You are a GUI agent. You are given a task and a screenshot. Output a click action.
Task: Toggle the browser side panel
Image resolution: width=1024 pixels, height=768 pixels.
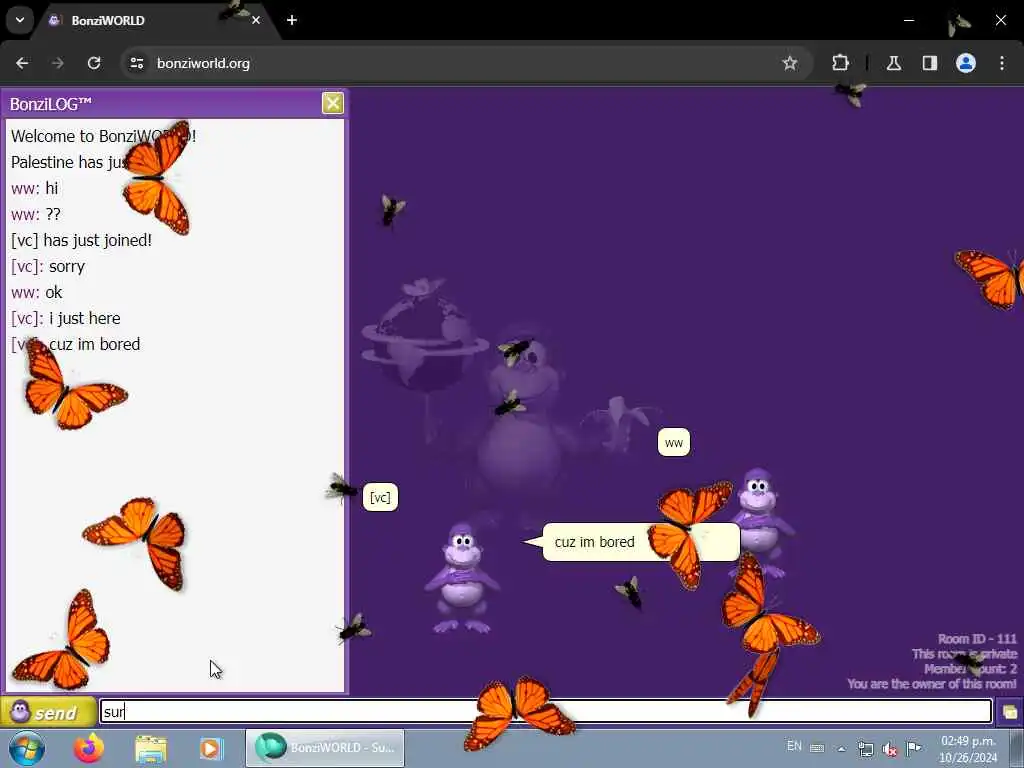pos(930,63)
